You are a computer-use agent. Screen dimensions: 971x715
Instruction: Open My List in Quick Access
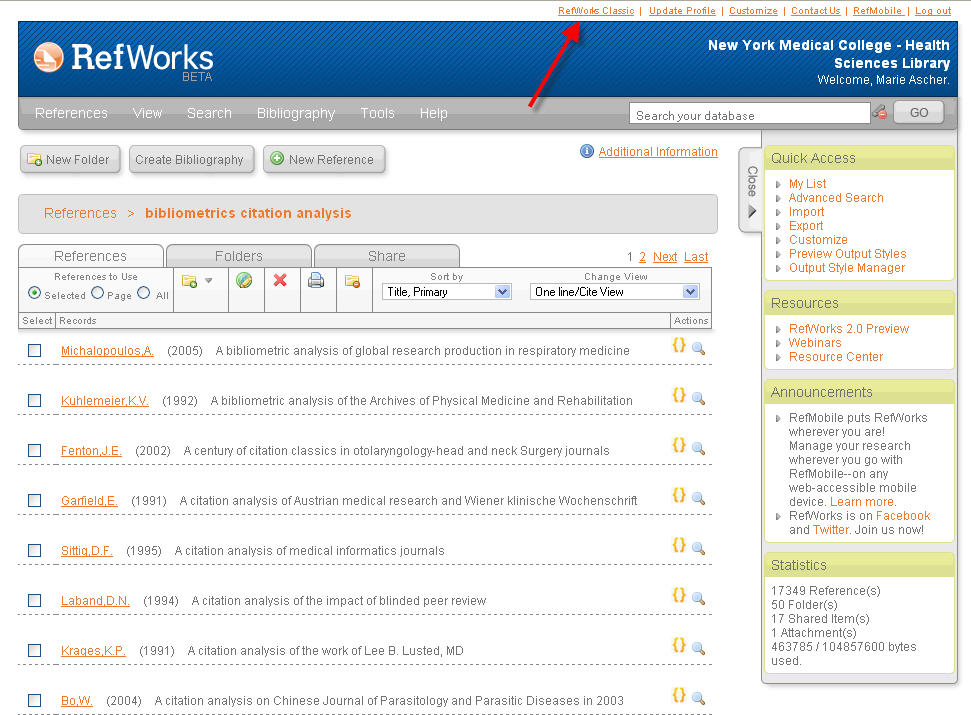[x=807, y=184]
